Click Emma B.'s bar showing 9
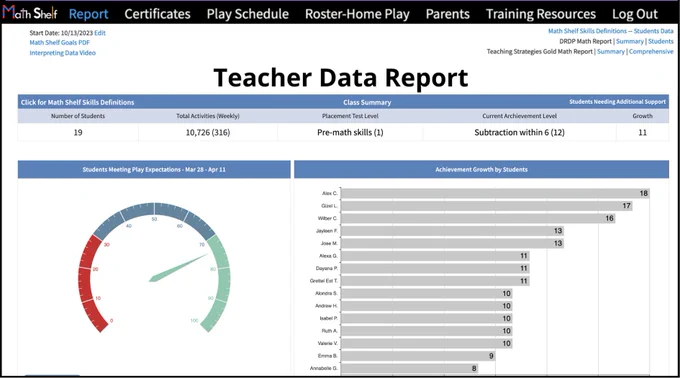Viewport: 680px width, 378px height. [418, 356]
